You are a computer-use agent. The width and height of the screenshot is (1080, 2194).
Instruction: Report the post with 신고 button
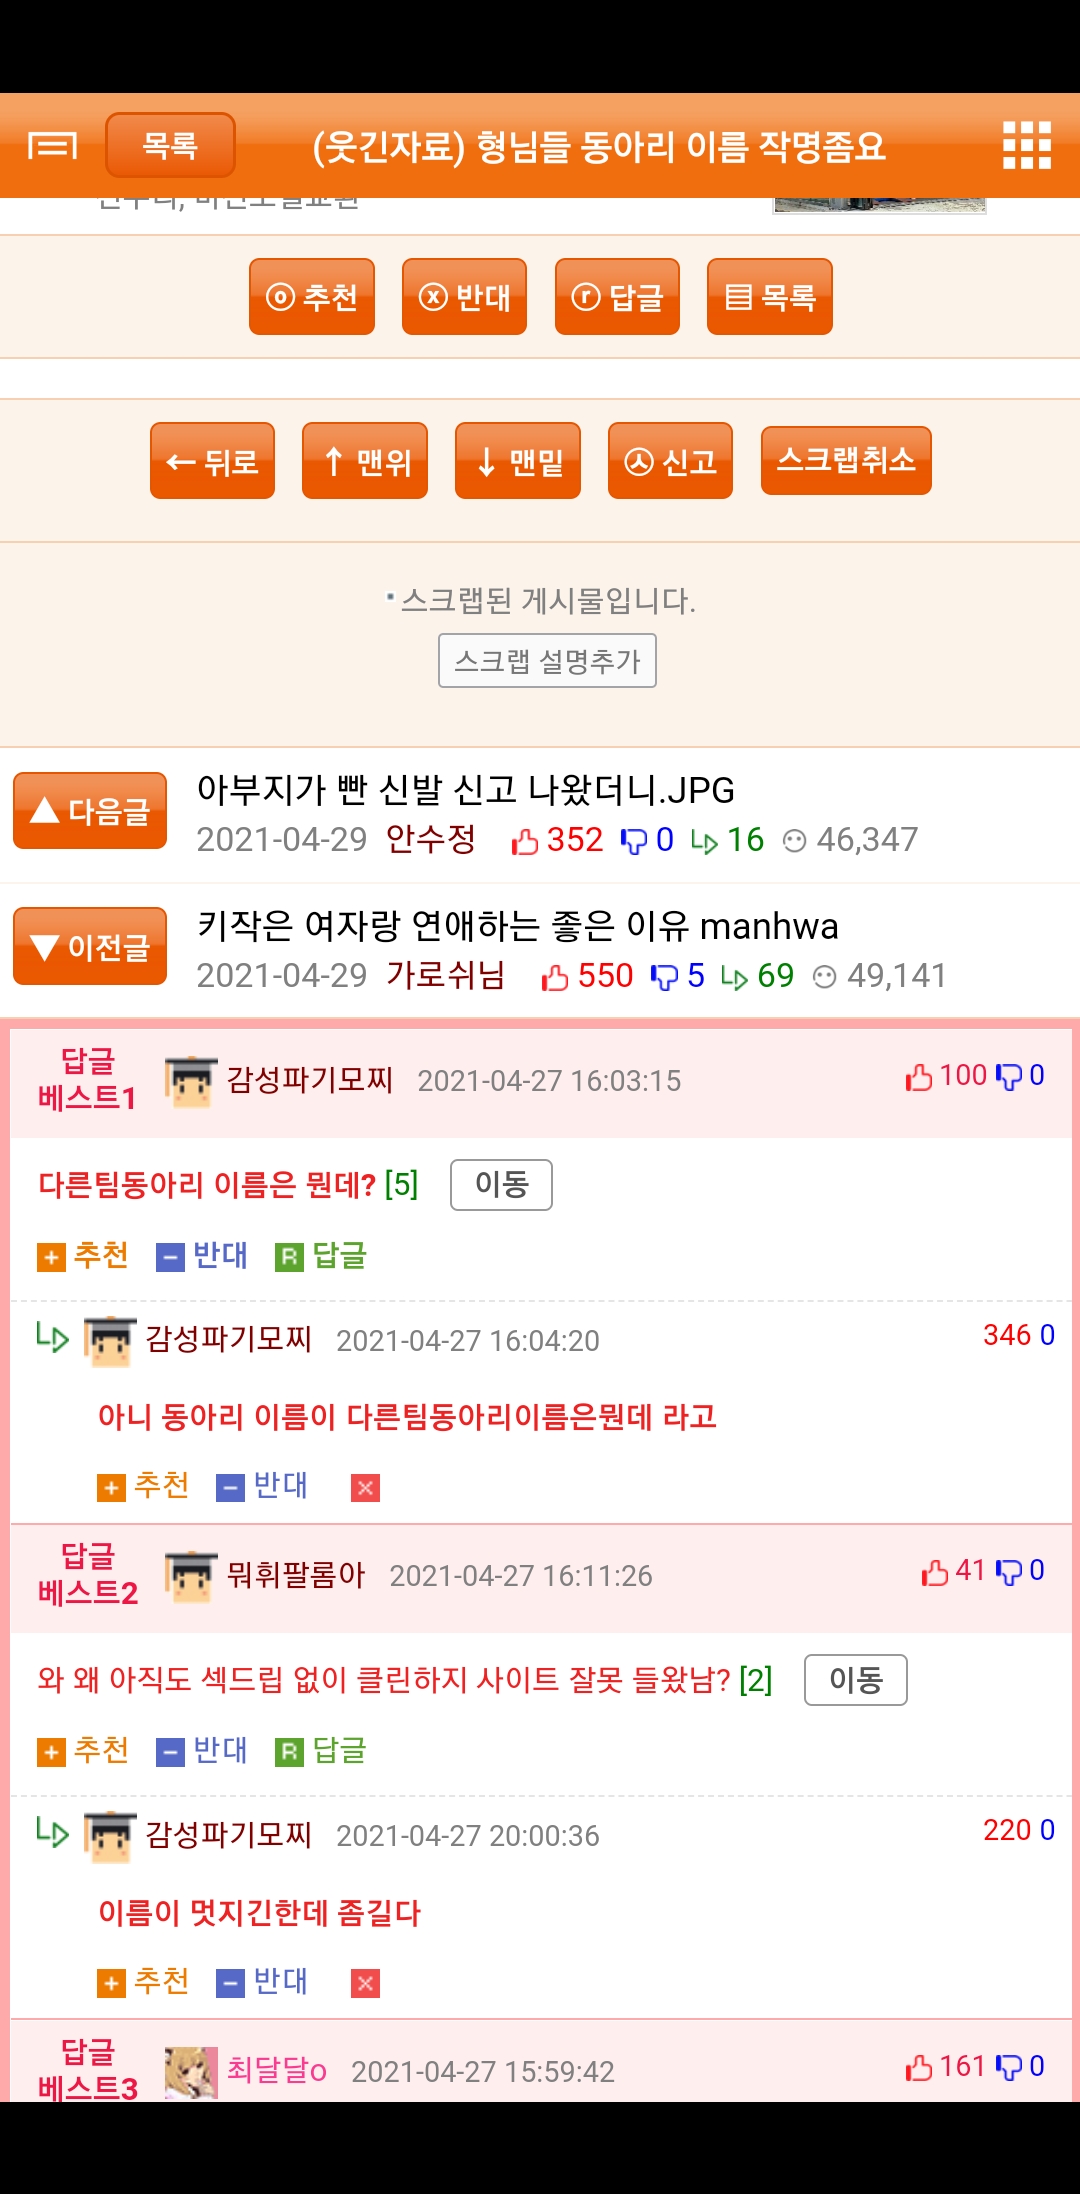point(670,461)
